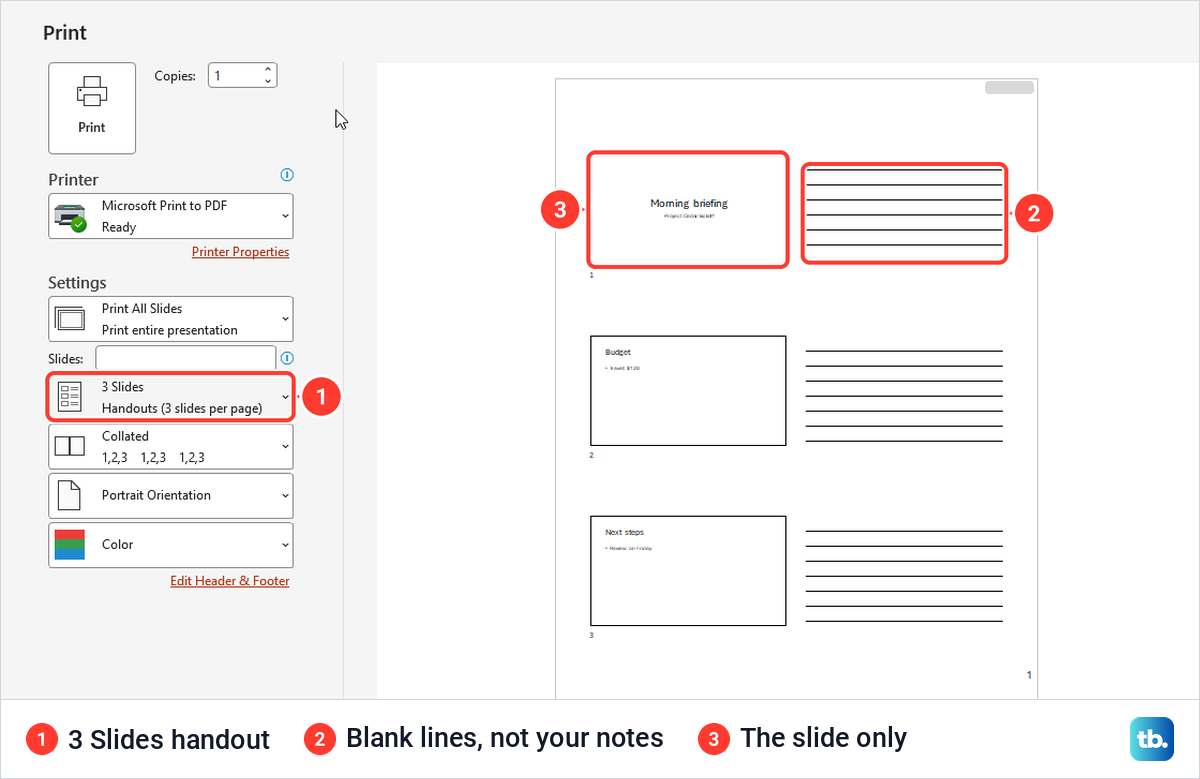Open the Microsoft Print to PDF printer dropdown
This screenshot has height=779, width=1200.
click(171, 216)
